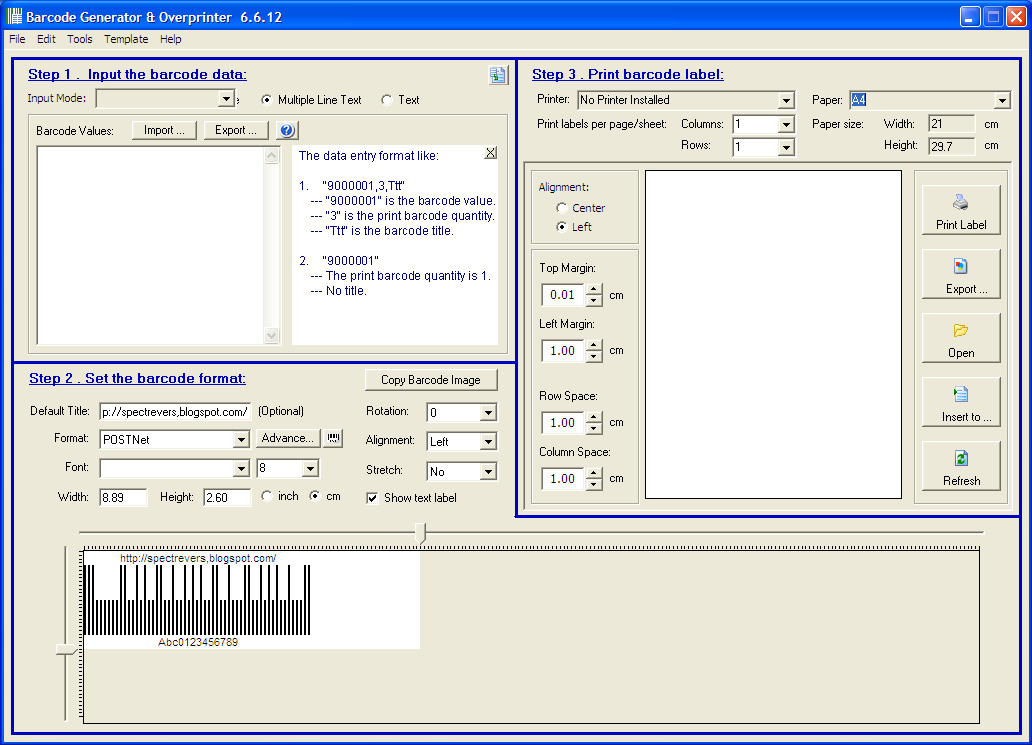Click the Barcode Values scrollbar down arrow

point(272,336)
